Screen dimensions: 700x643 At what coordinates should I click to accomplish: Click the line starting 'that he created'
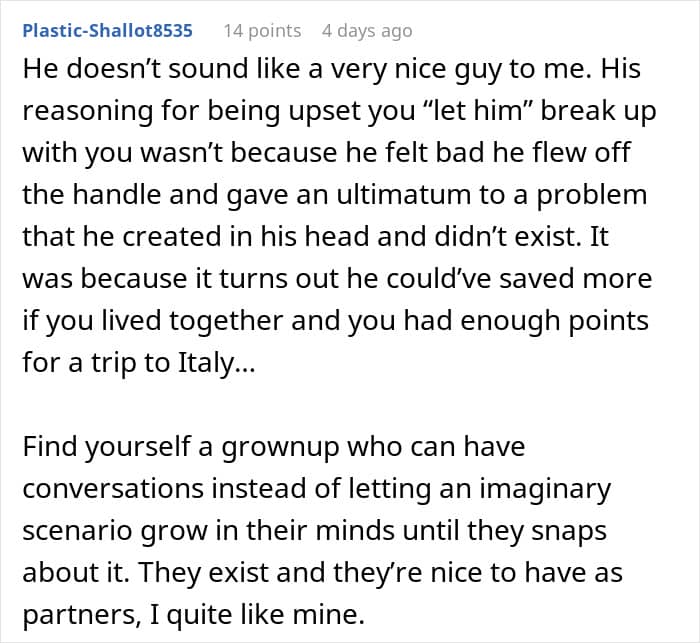pyautogui.click(x=316, y=236)
